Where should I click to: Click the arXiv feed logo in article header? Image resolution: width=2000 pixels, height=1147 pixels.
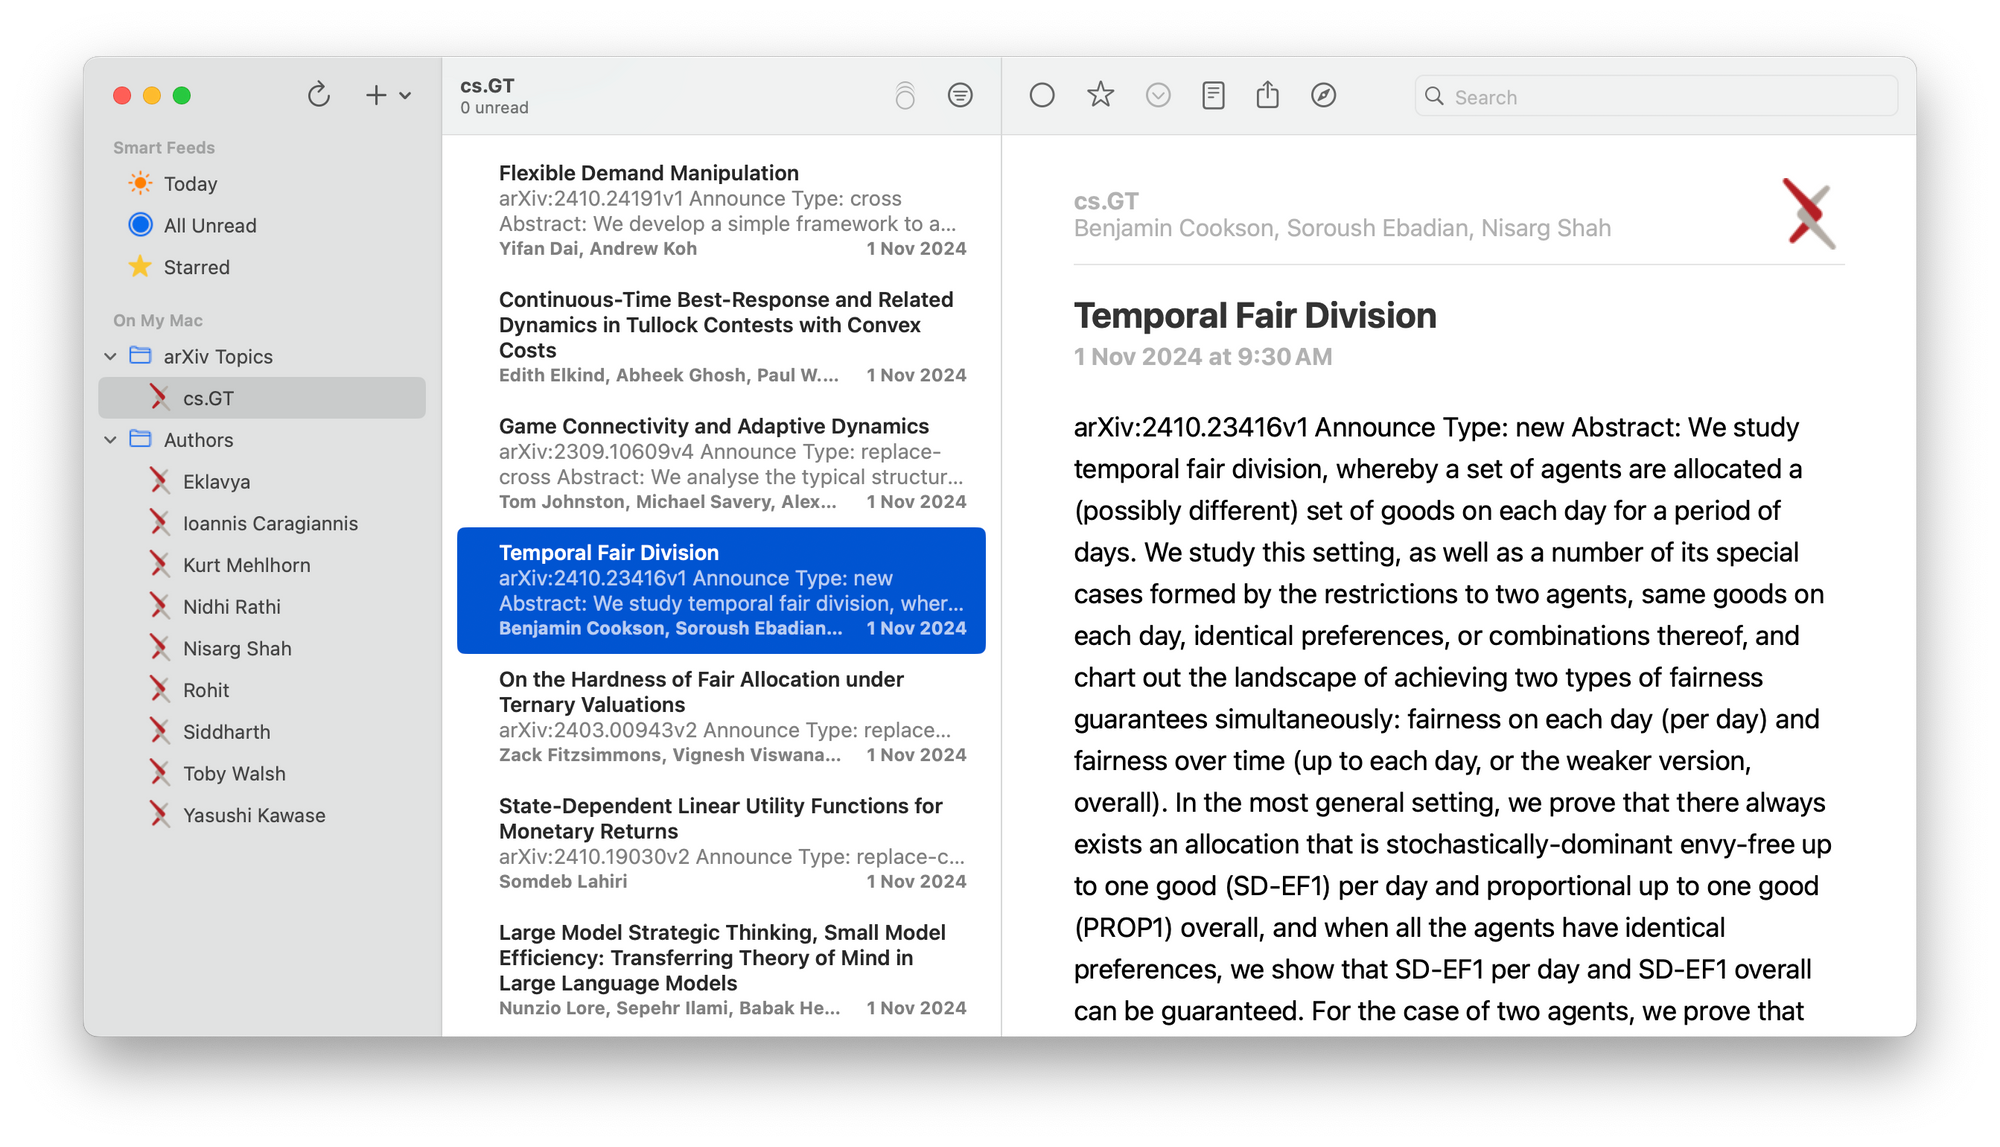click(x=1809, y=213)
